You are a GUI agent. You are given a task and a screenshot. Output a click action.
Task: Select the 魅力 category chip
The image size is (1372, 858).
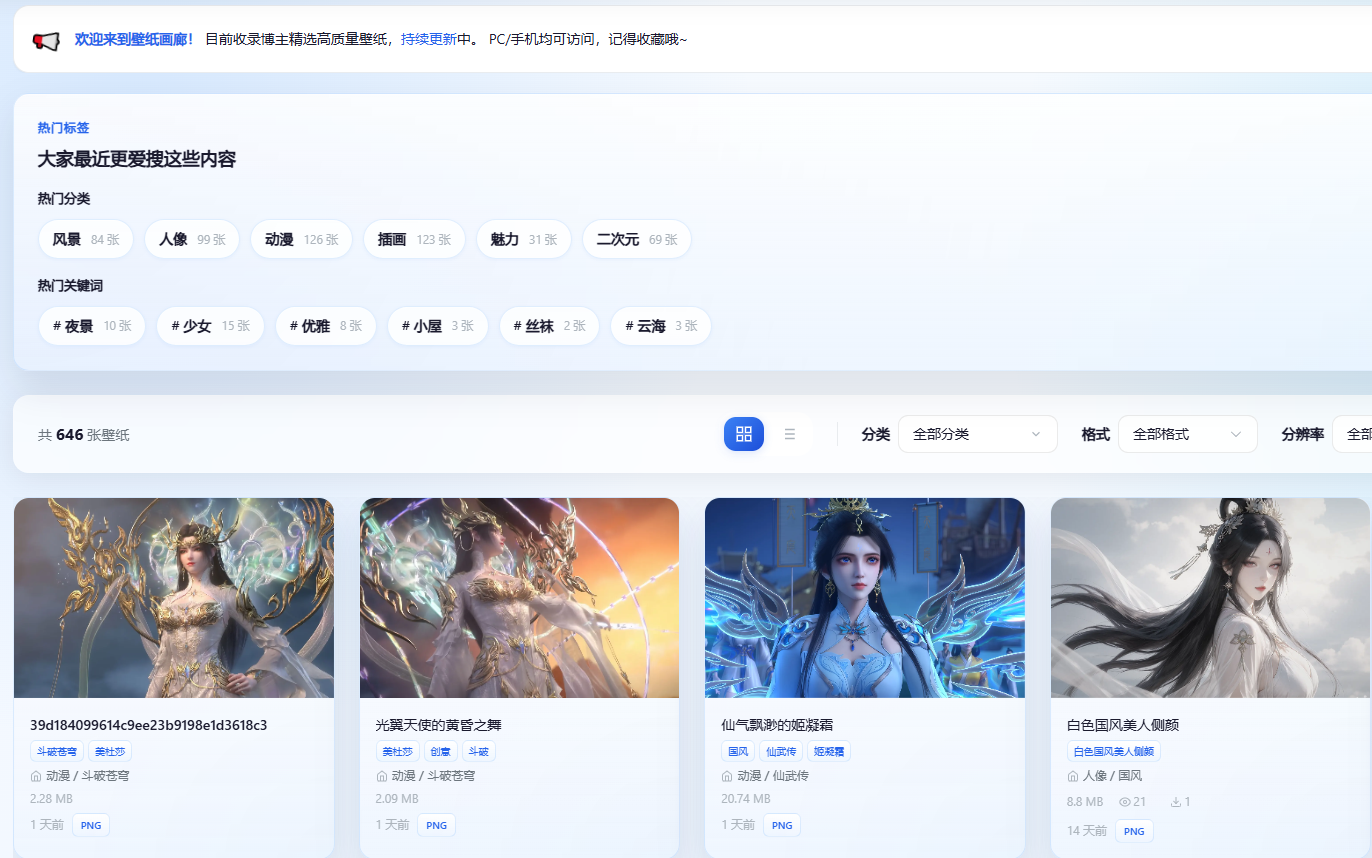pyautogui.click(x=523, y=239)
